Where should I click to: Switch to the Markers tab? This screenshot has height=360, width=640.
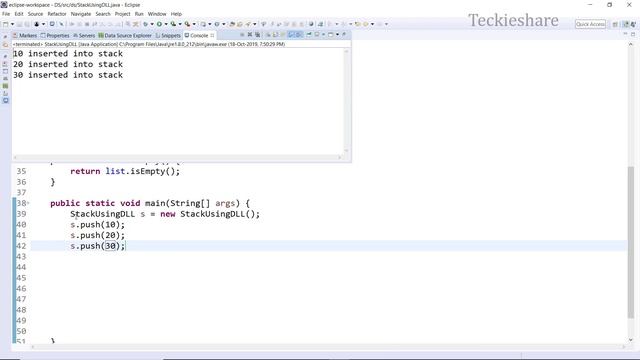[x=24, y=36]
